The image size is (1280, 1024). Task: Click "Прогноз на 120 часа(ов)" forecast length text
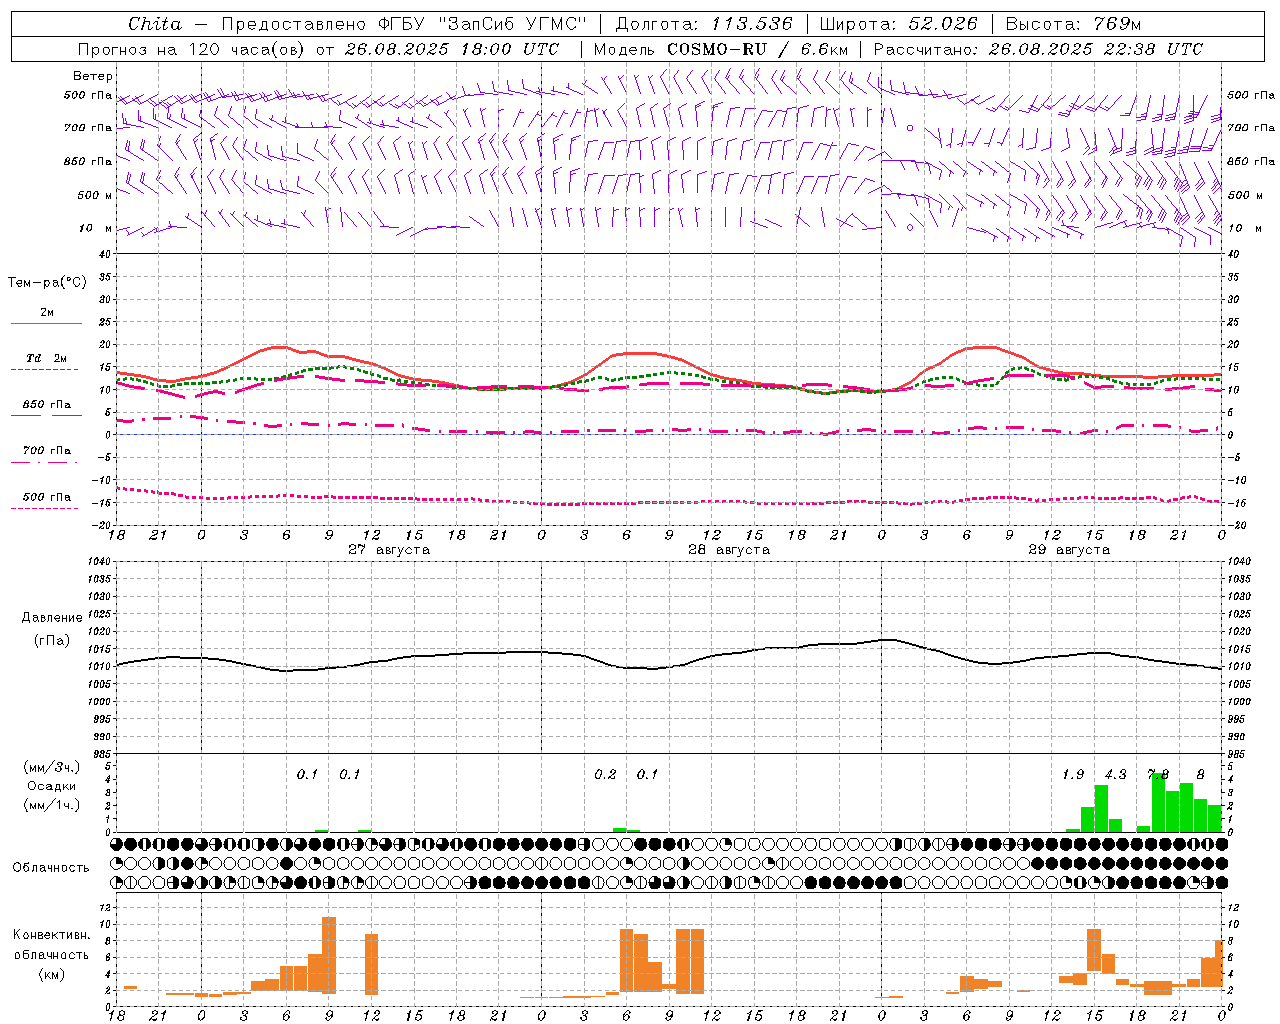pos(192,49)
